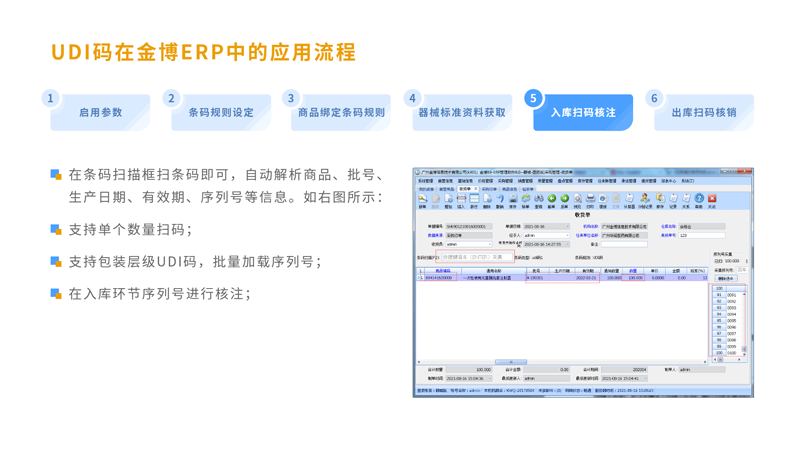Click the user figure audit icon in toolbar

645,199
